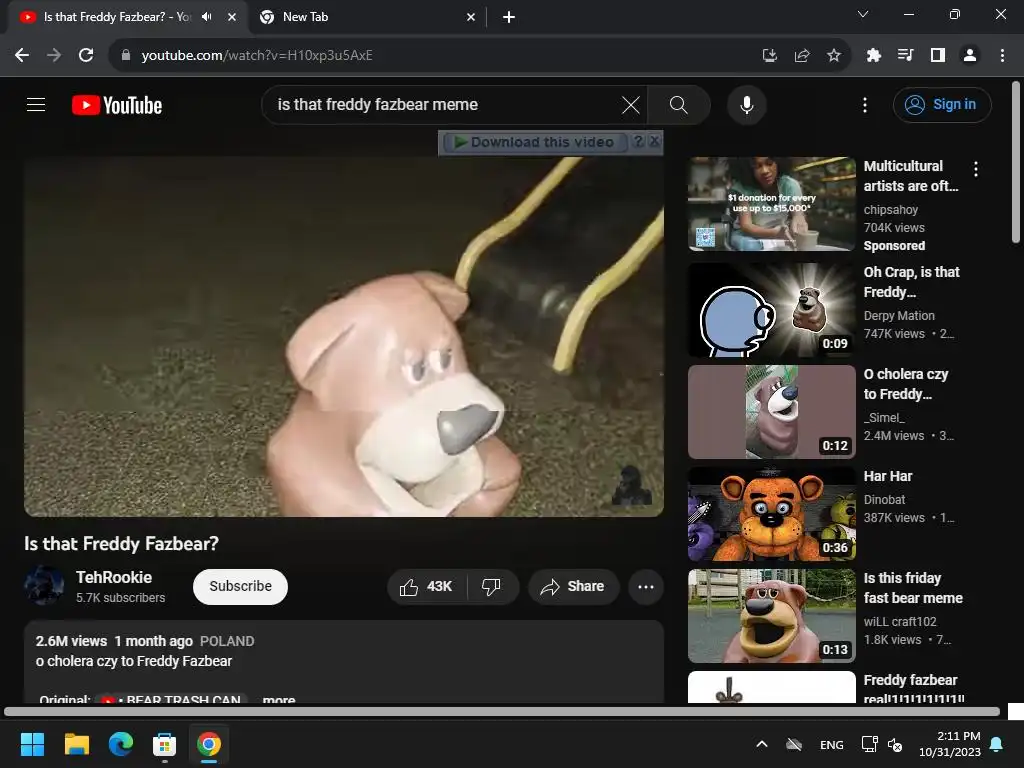Open the Chrome three-dot menu

click(1002, 56)
